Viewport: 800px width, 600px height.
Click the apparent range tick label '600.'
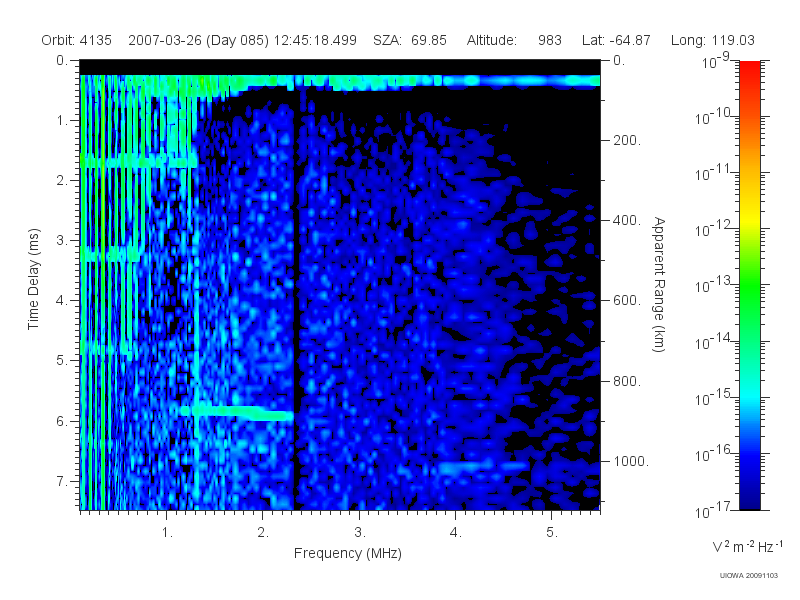pyautogui.click(x=627, y=301)
